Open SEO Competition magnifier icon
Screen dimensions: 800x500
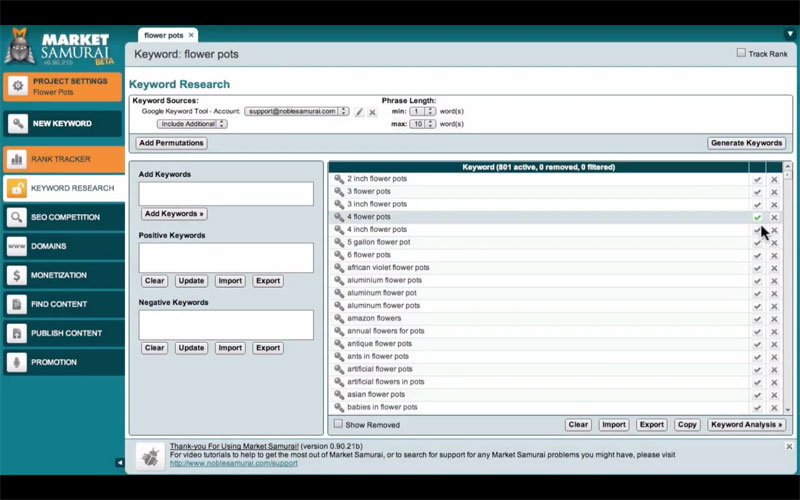[x=16, y=217]
